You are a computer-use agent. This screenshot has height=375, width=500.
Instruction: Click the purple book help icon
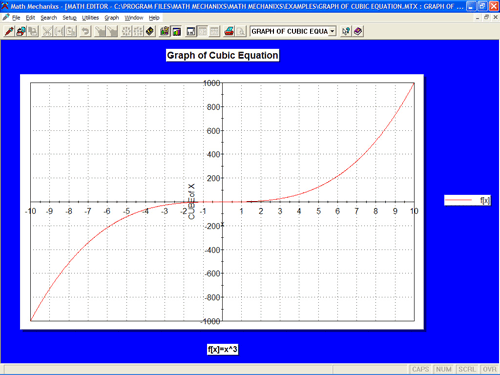pos(358,31)
